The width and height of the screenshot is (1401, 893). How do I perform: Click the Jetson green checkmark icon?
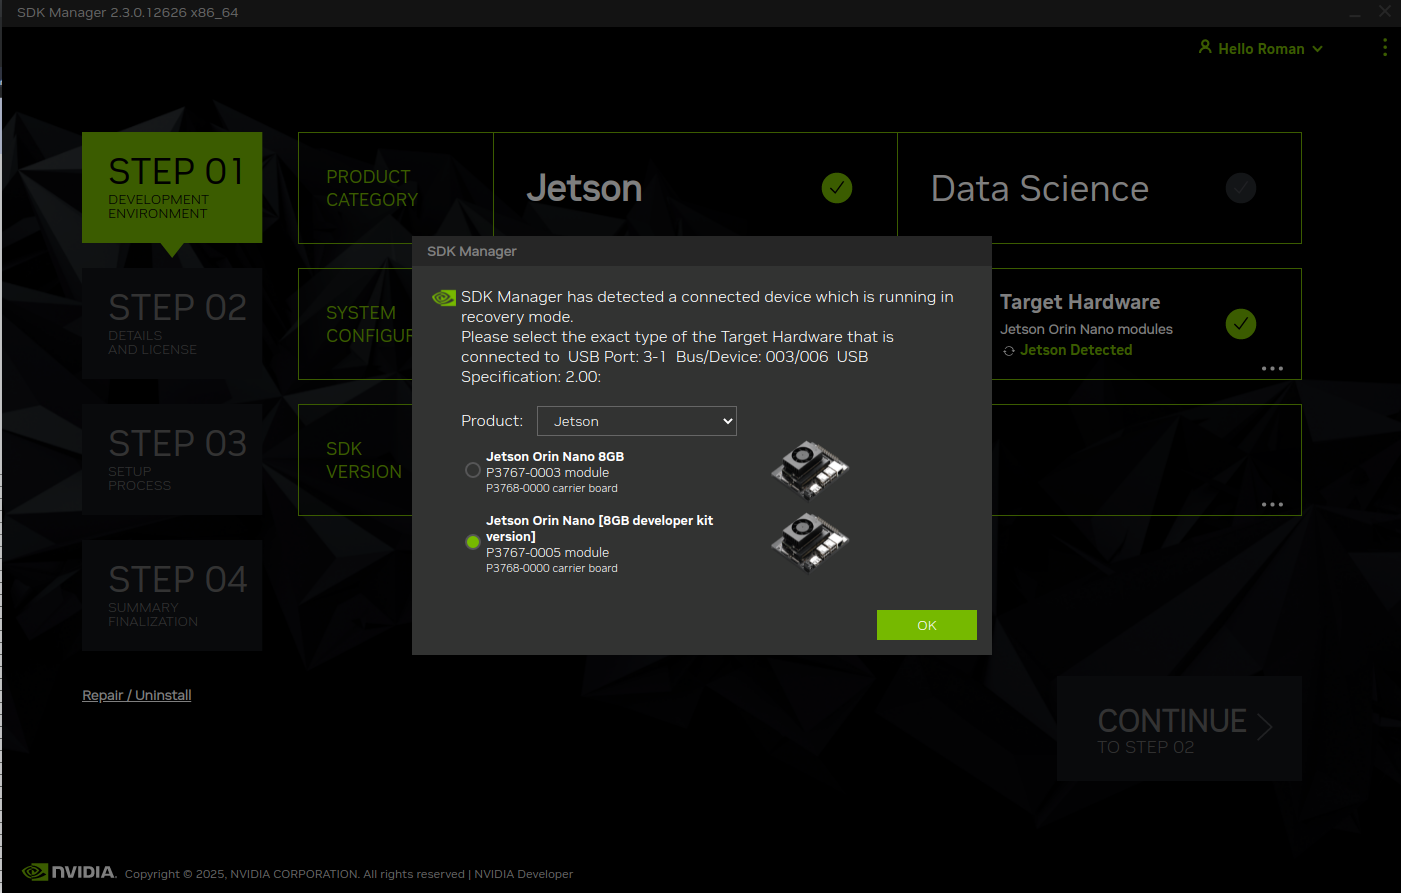(836, 188)
